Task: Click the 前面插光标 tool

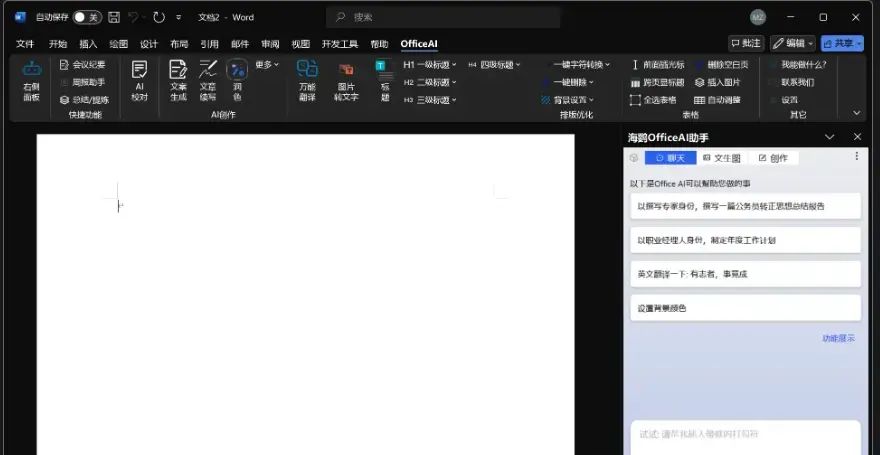Action: [x=657, y=65]
